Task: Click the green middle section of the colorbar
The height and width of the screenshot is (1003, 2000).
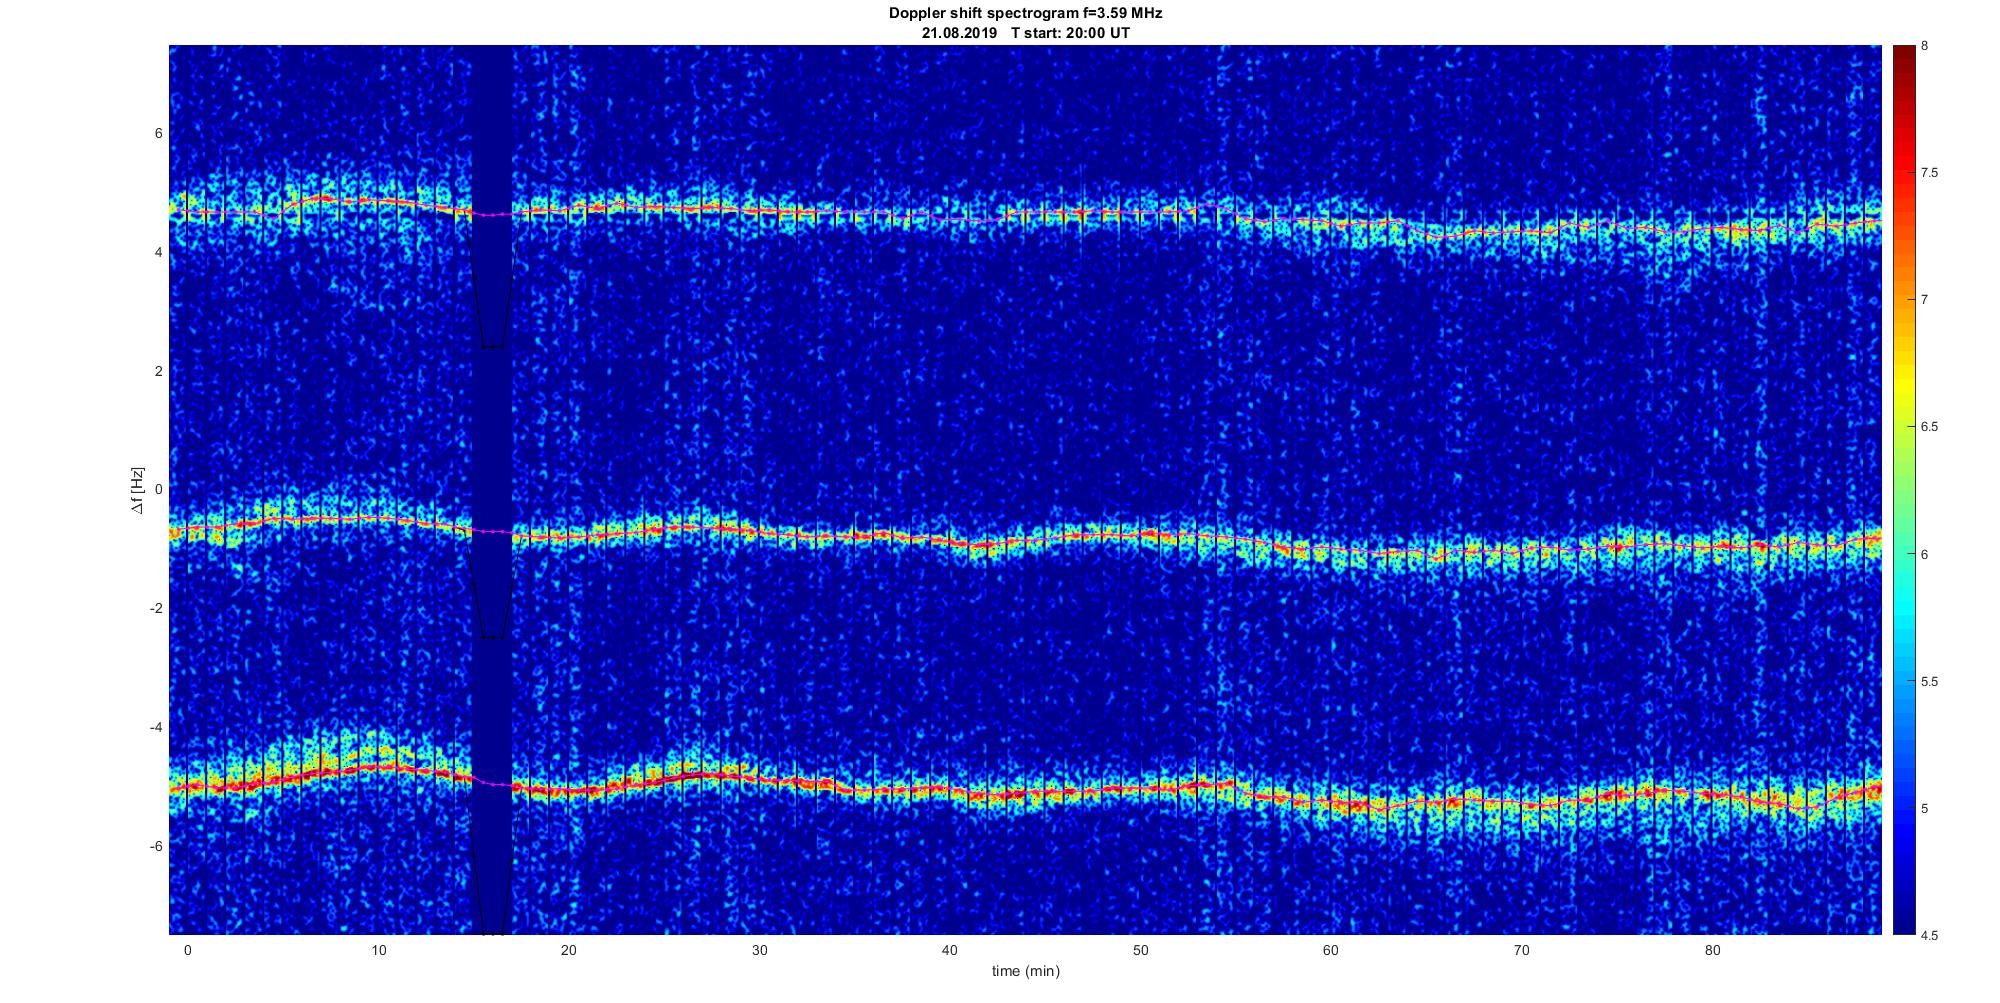Action: (1903, 490)
